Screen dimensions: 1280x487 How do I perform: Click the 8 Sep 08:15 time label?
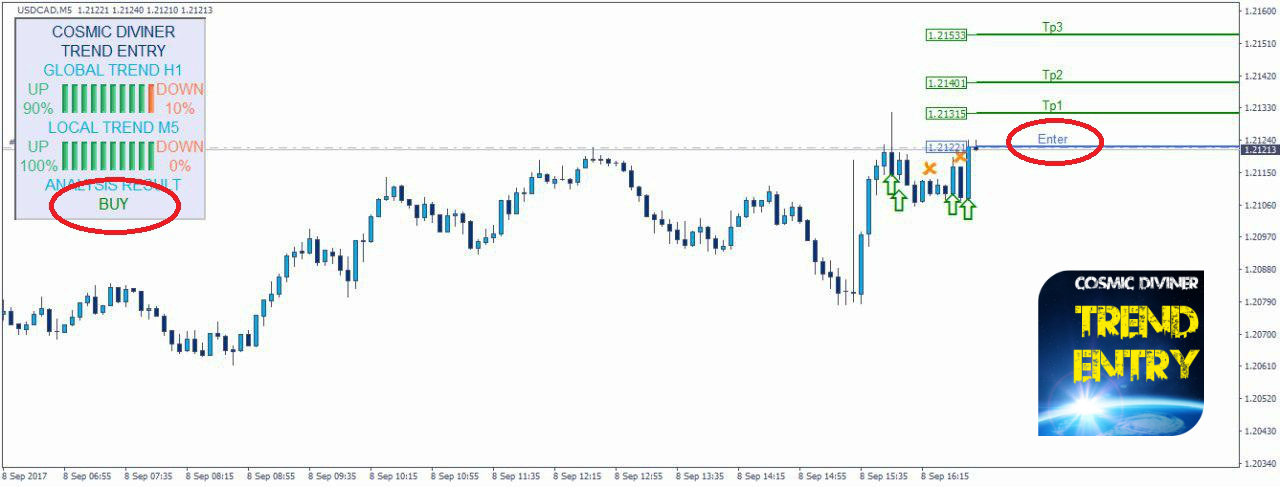[x=211, y=477]
